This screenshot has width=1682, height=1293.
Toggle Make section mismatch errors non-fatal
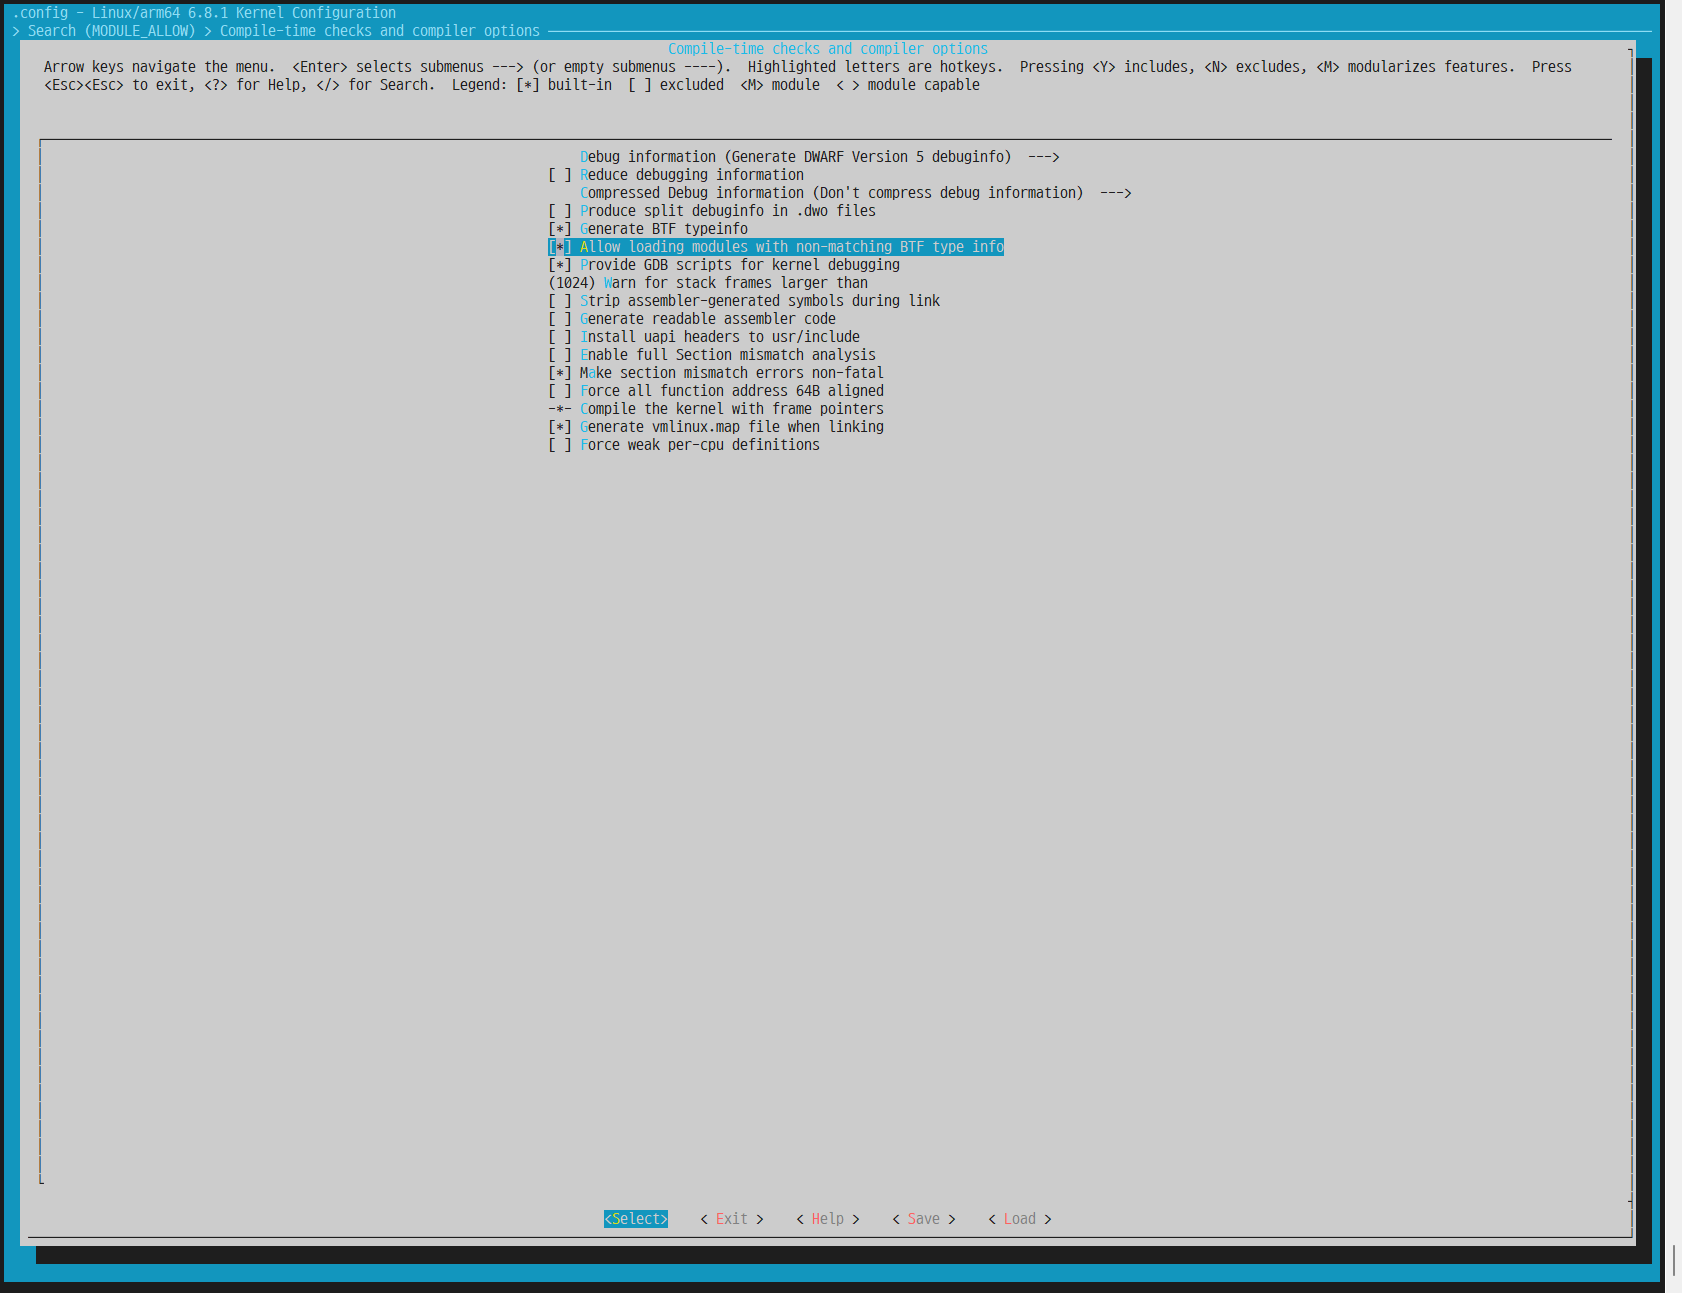[716, 373]
